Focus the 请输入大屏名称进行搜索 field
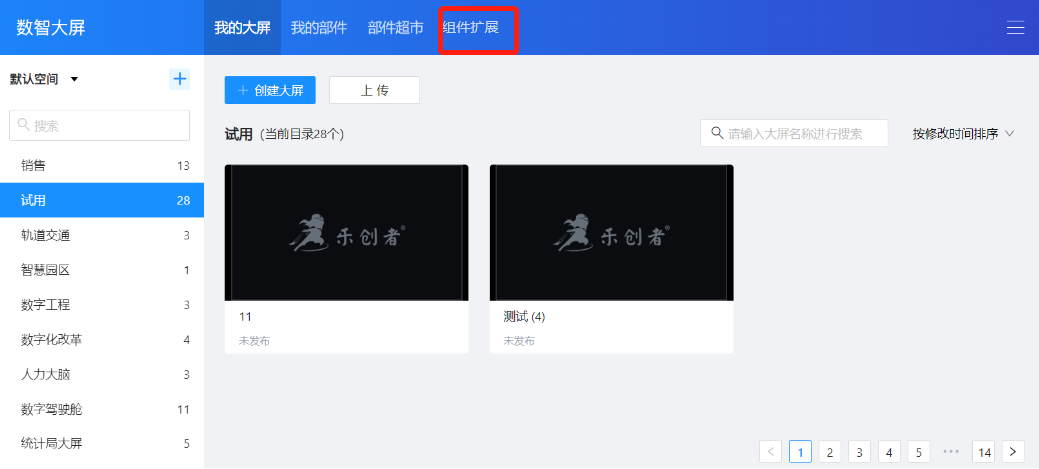Screen dimensions: 1039x469 tap(794, 133)
